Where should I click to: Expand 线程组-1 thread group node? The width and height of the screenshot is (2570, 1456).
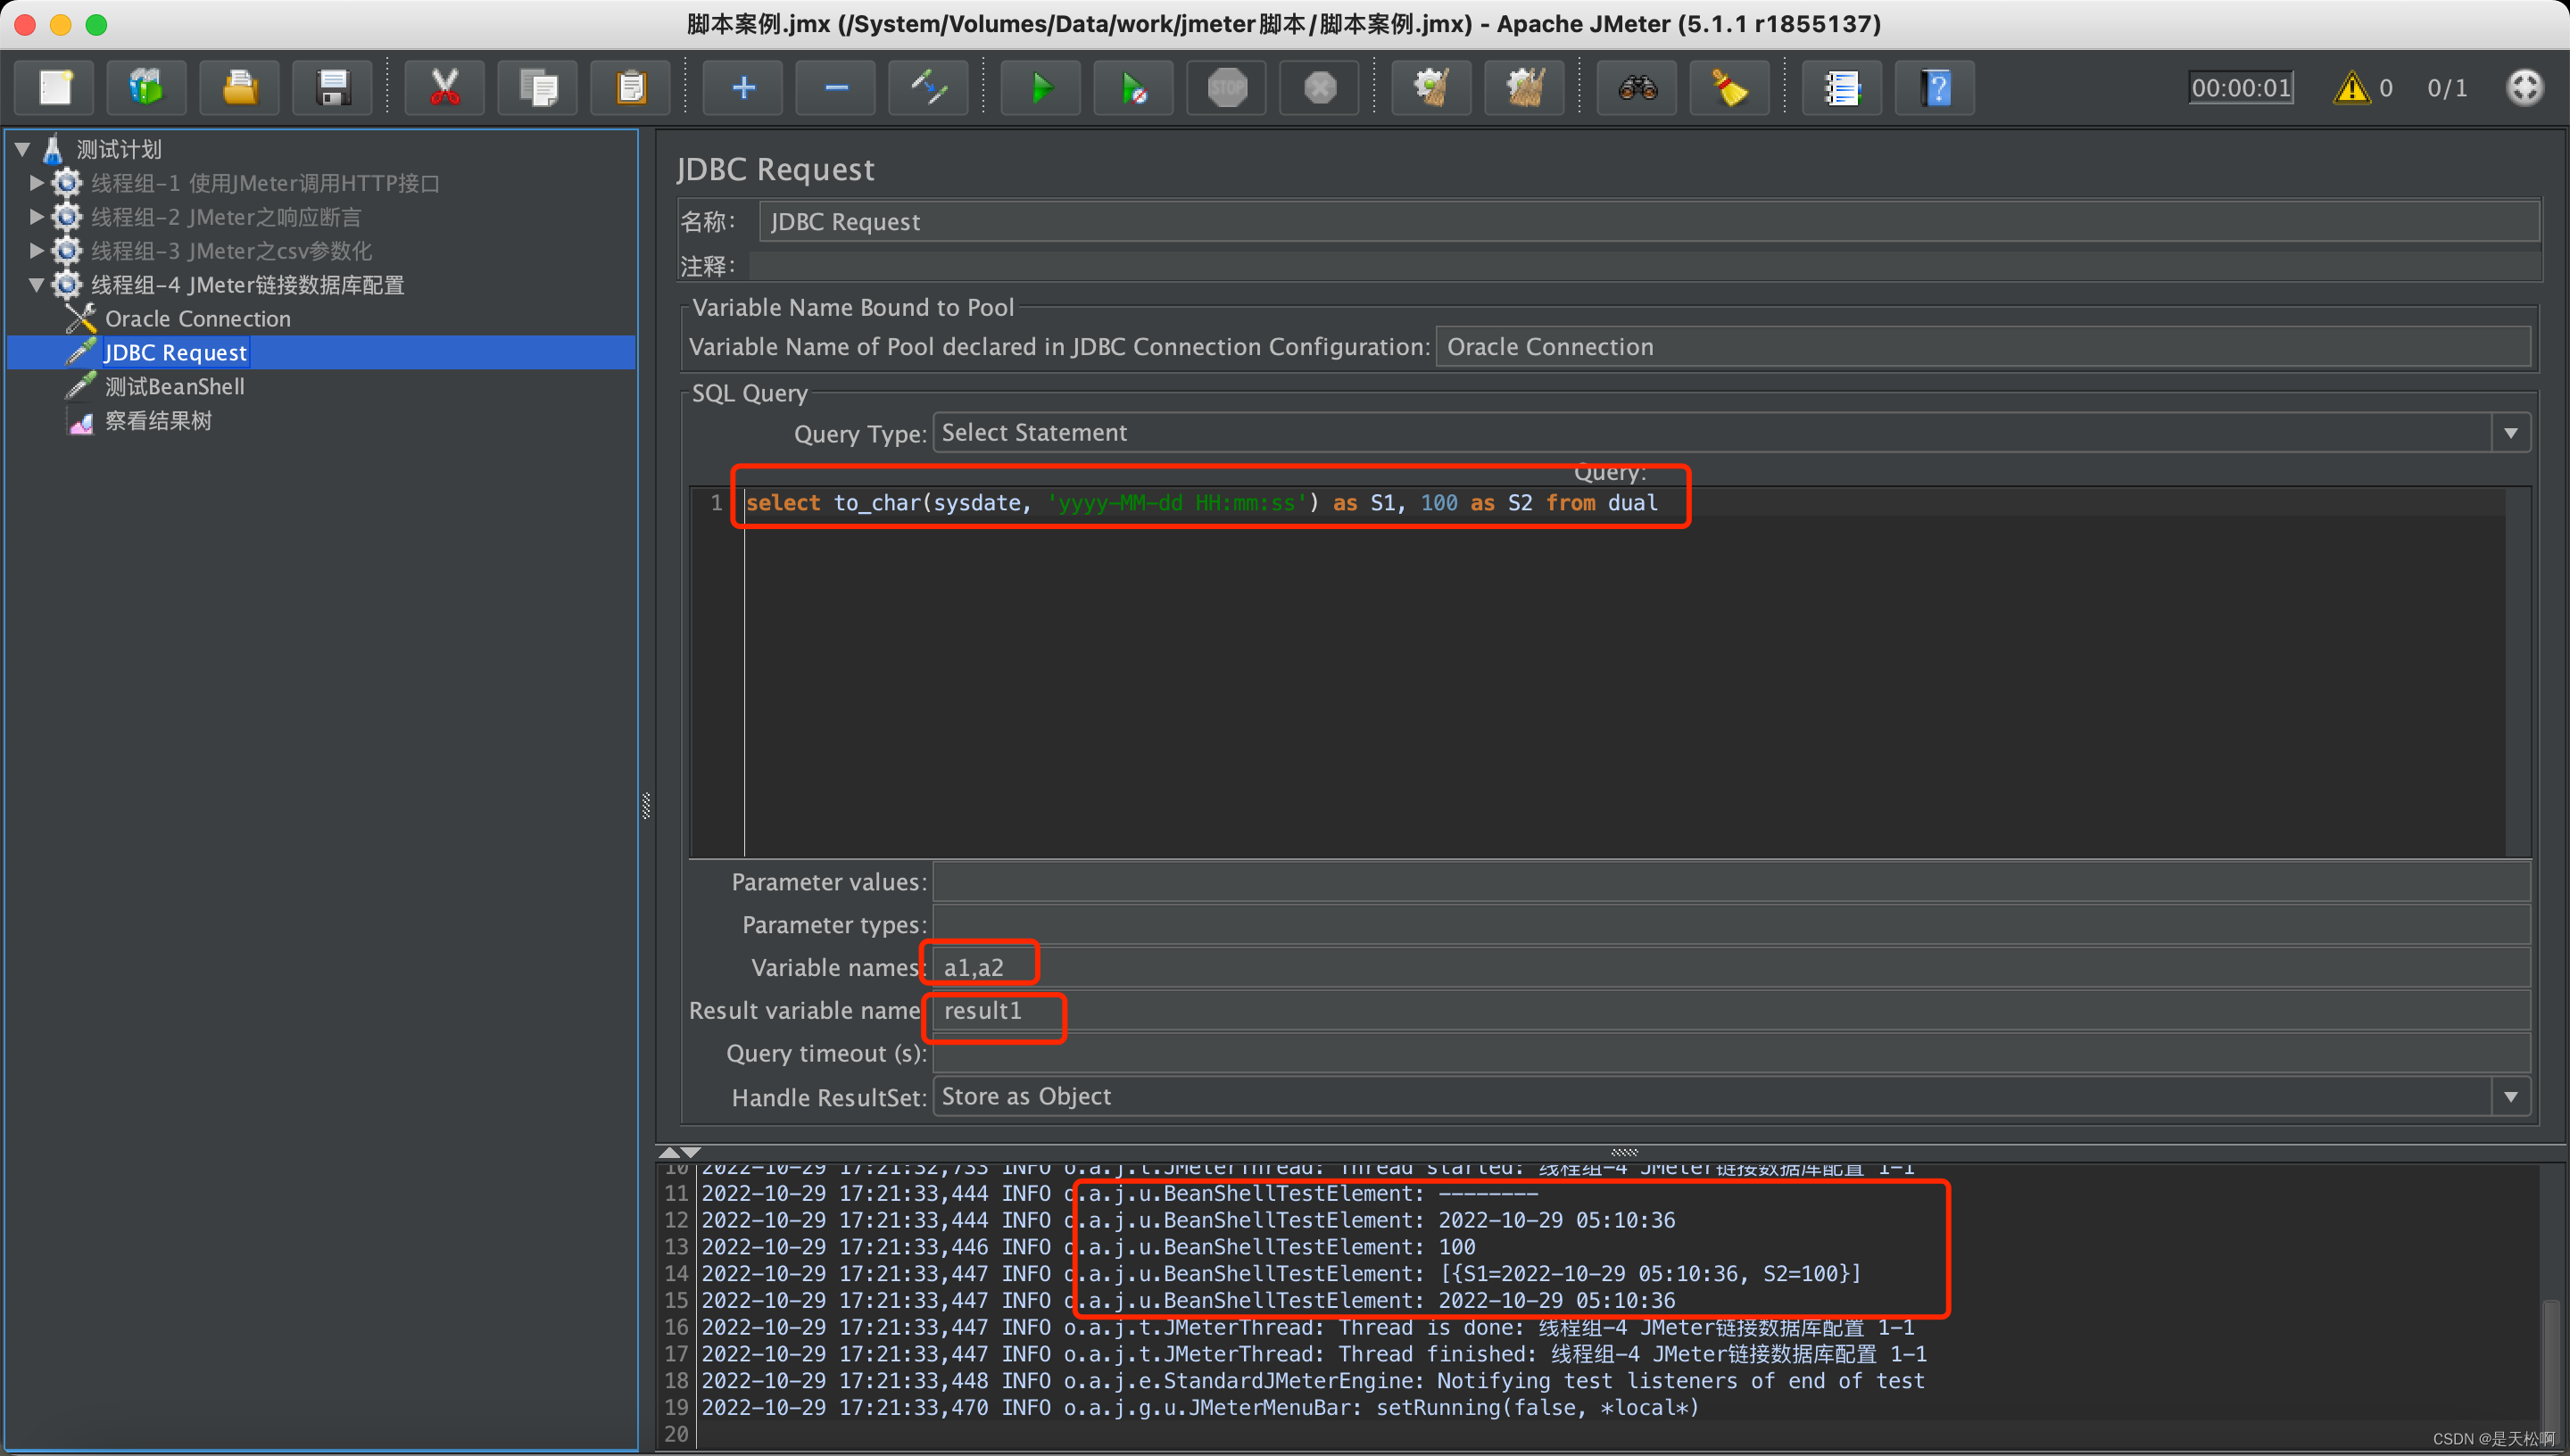37,183
